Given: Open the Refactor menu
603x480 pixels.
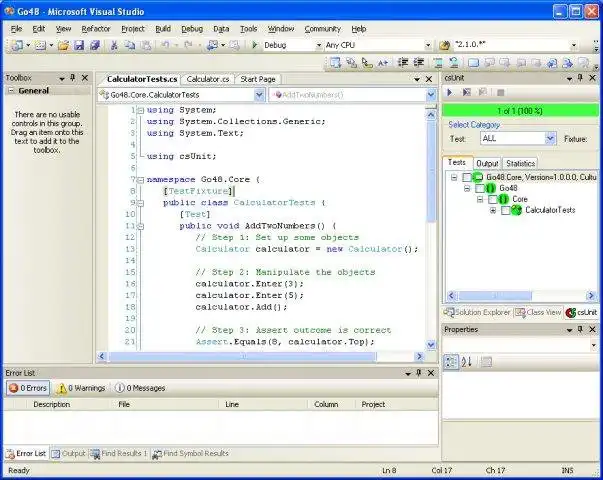Looking at the screenshot, I should [x=96, y=29].
